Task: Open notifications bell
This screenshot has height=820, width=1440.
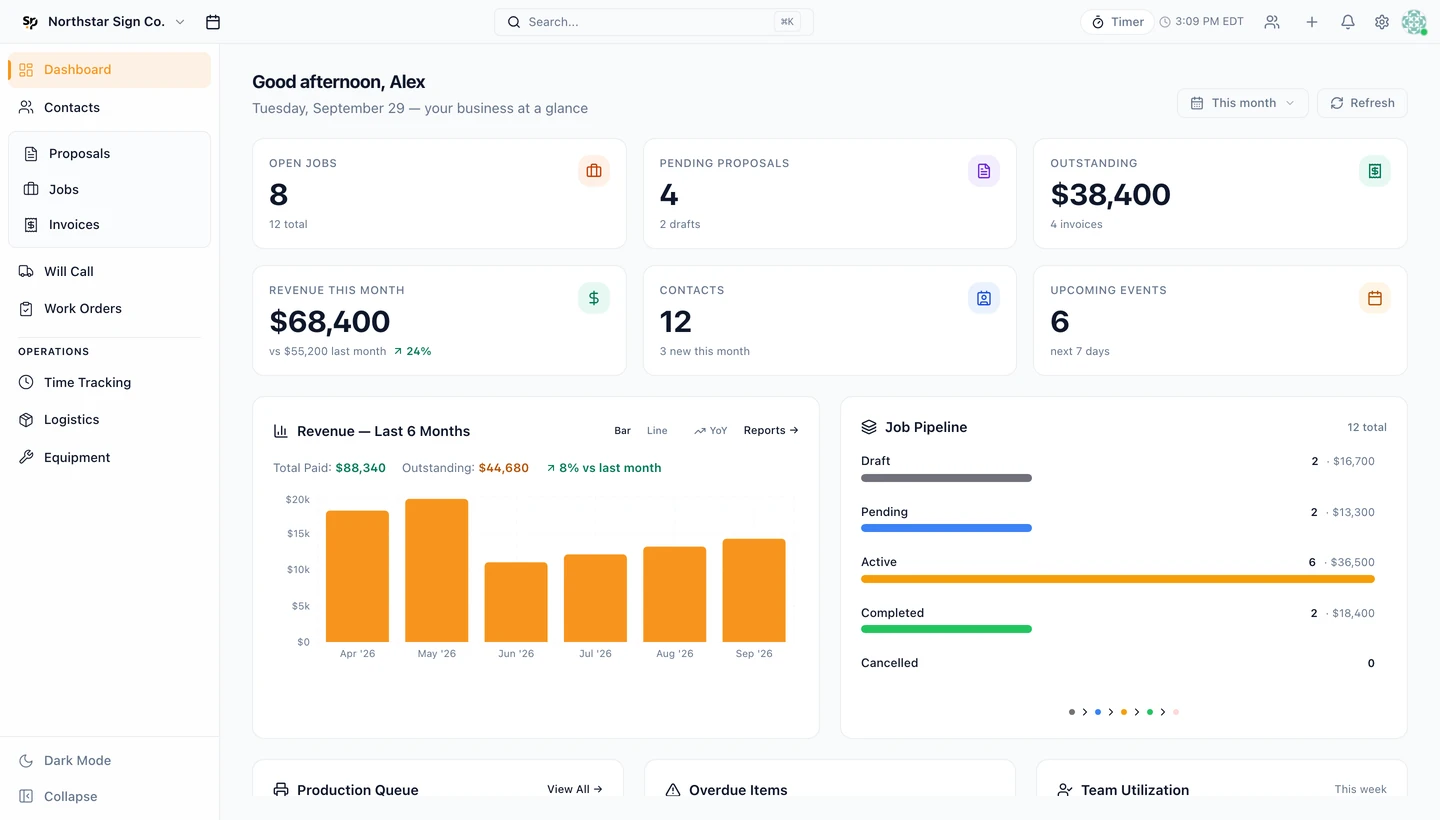Action: click(1348, 22)
